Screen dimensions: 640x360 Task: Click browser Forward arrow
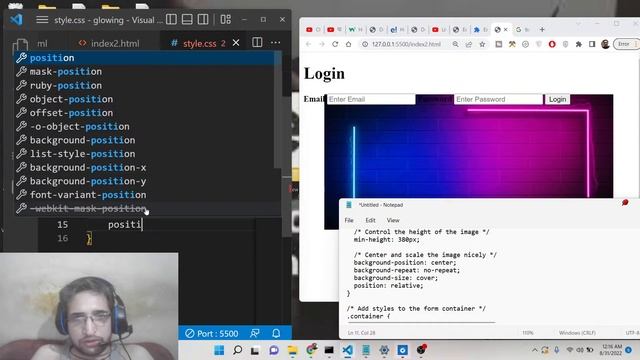point(322,44)
